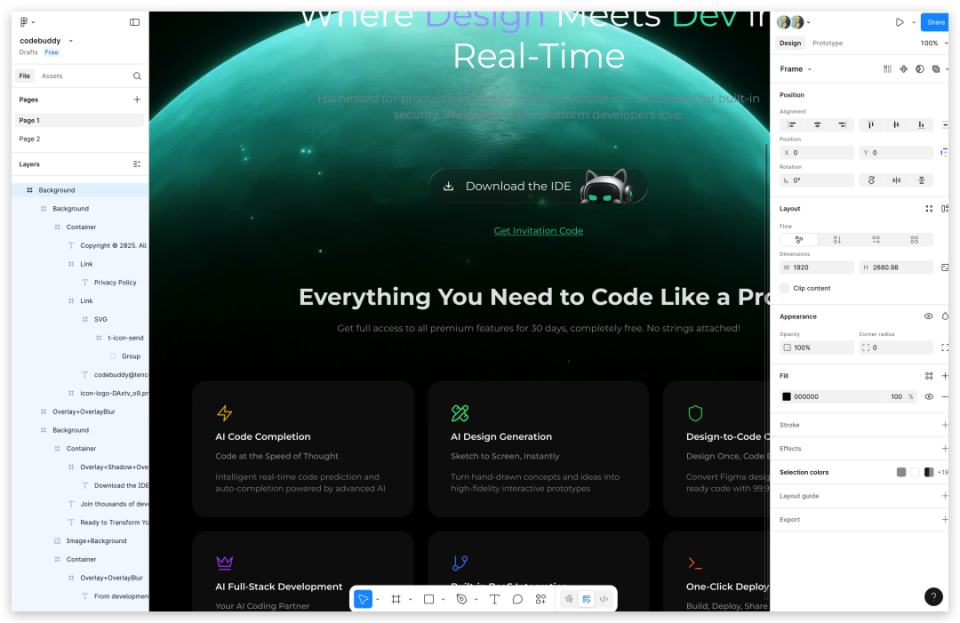Select the Comment tool

click(517, 599)
